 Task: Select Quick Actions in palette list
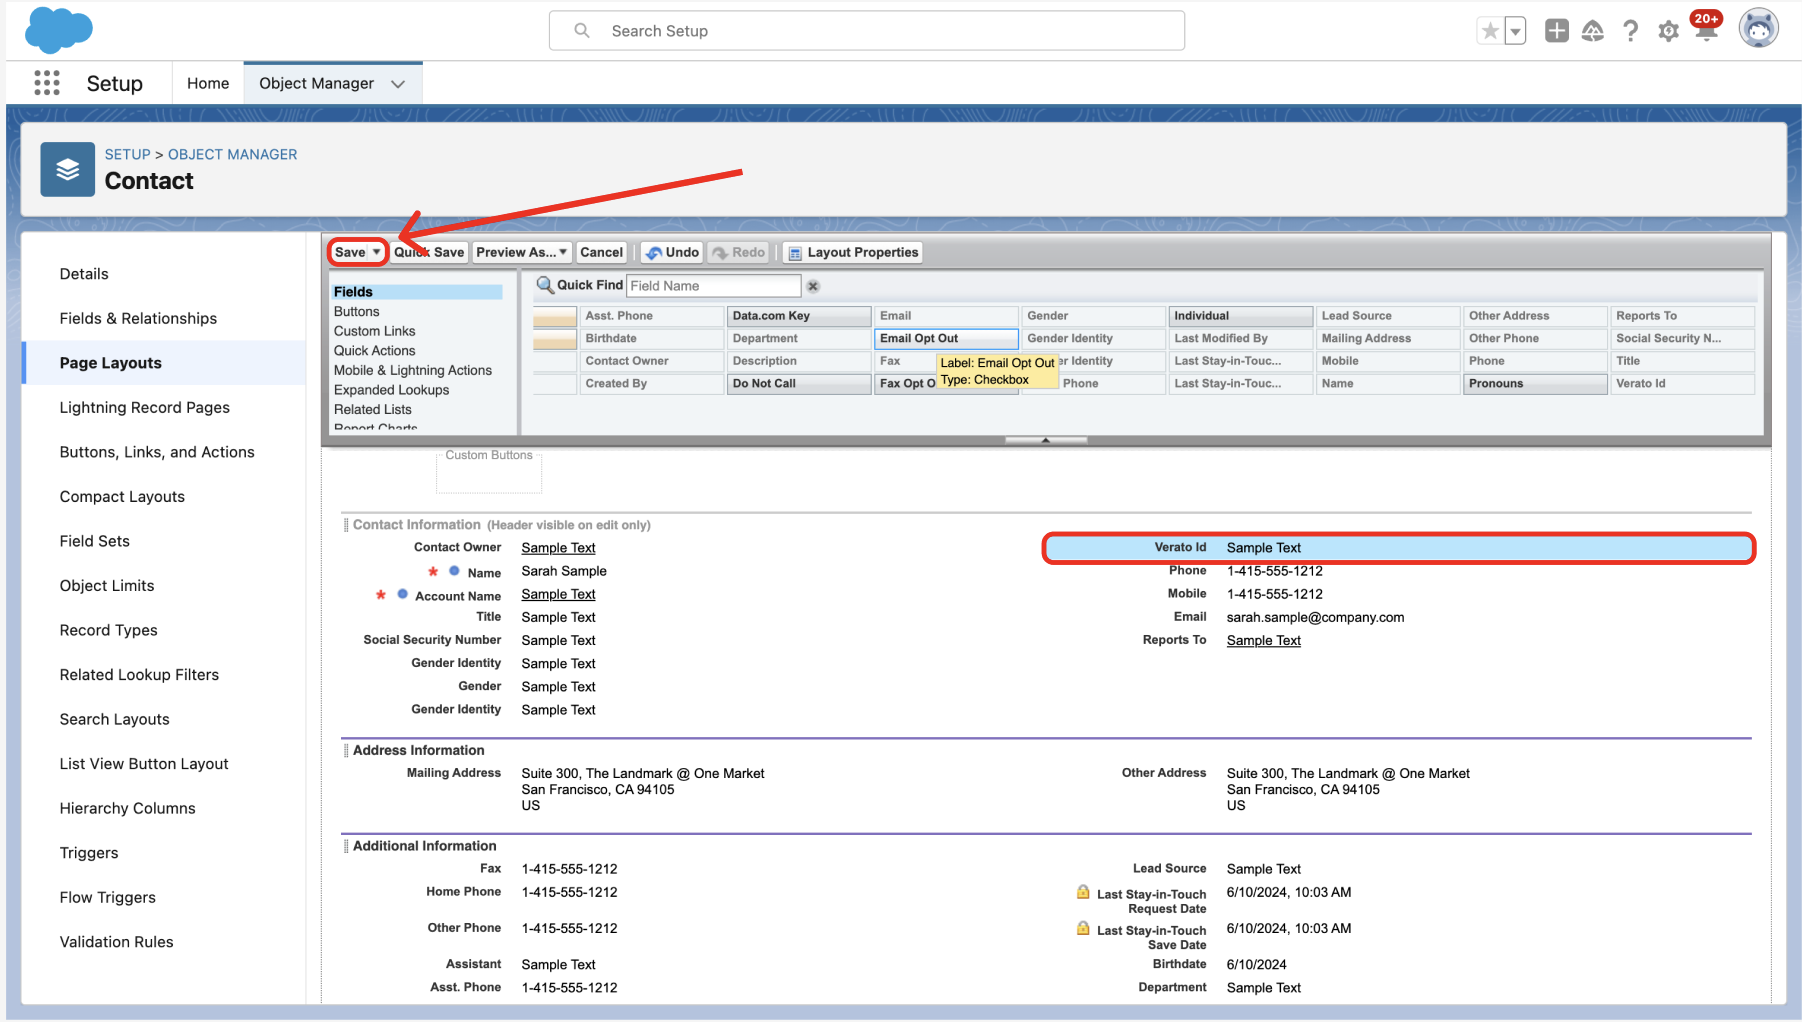pyautogui.click(x=374, y=350)
